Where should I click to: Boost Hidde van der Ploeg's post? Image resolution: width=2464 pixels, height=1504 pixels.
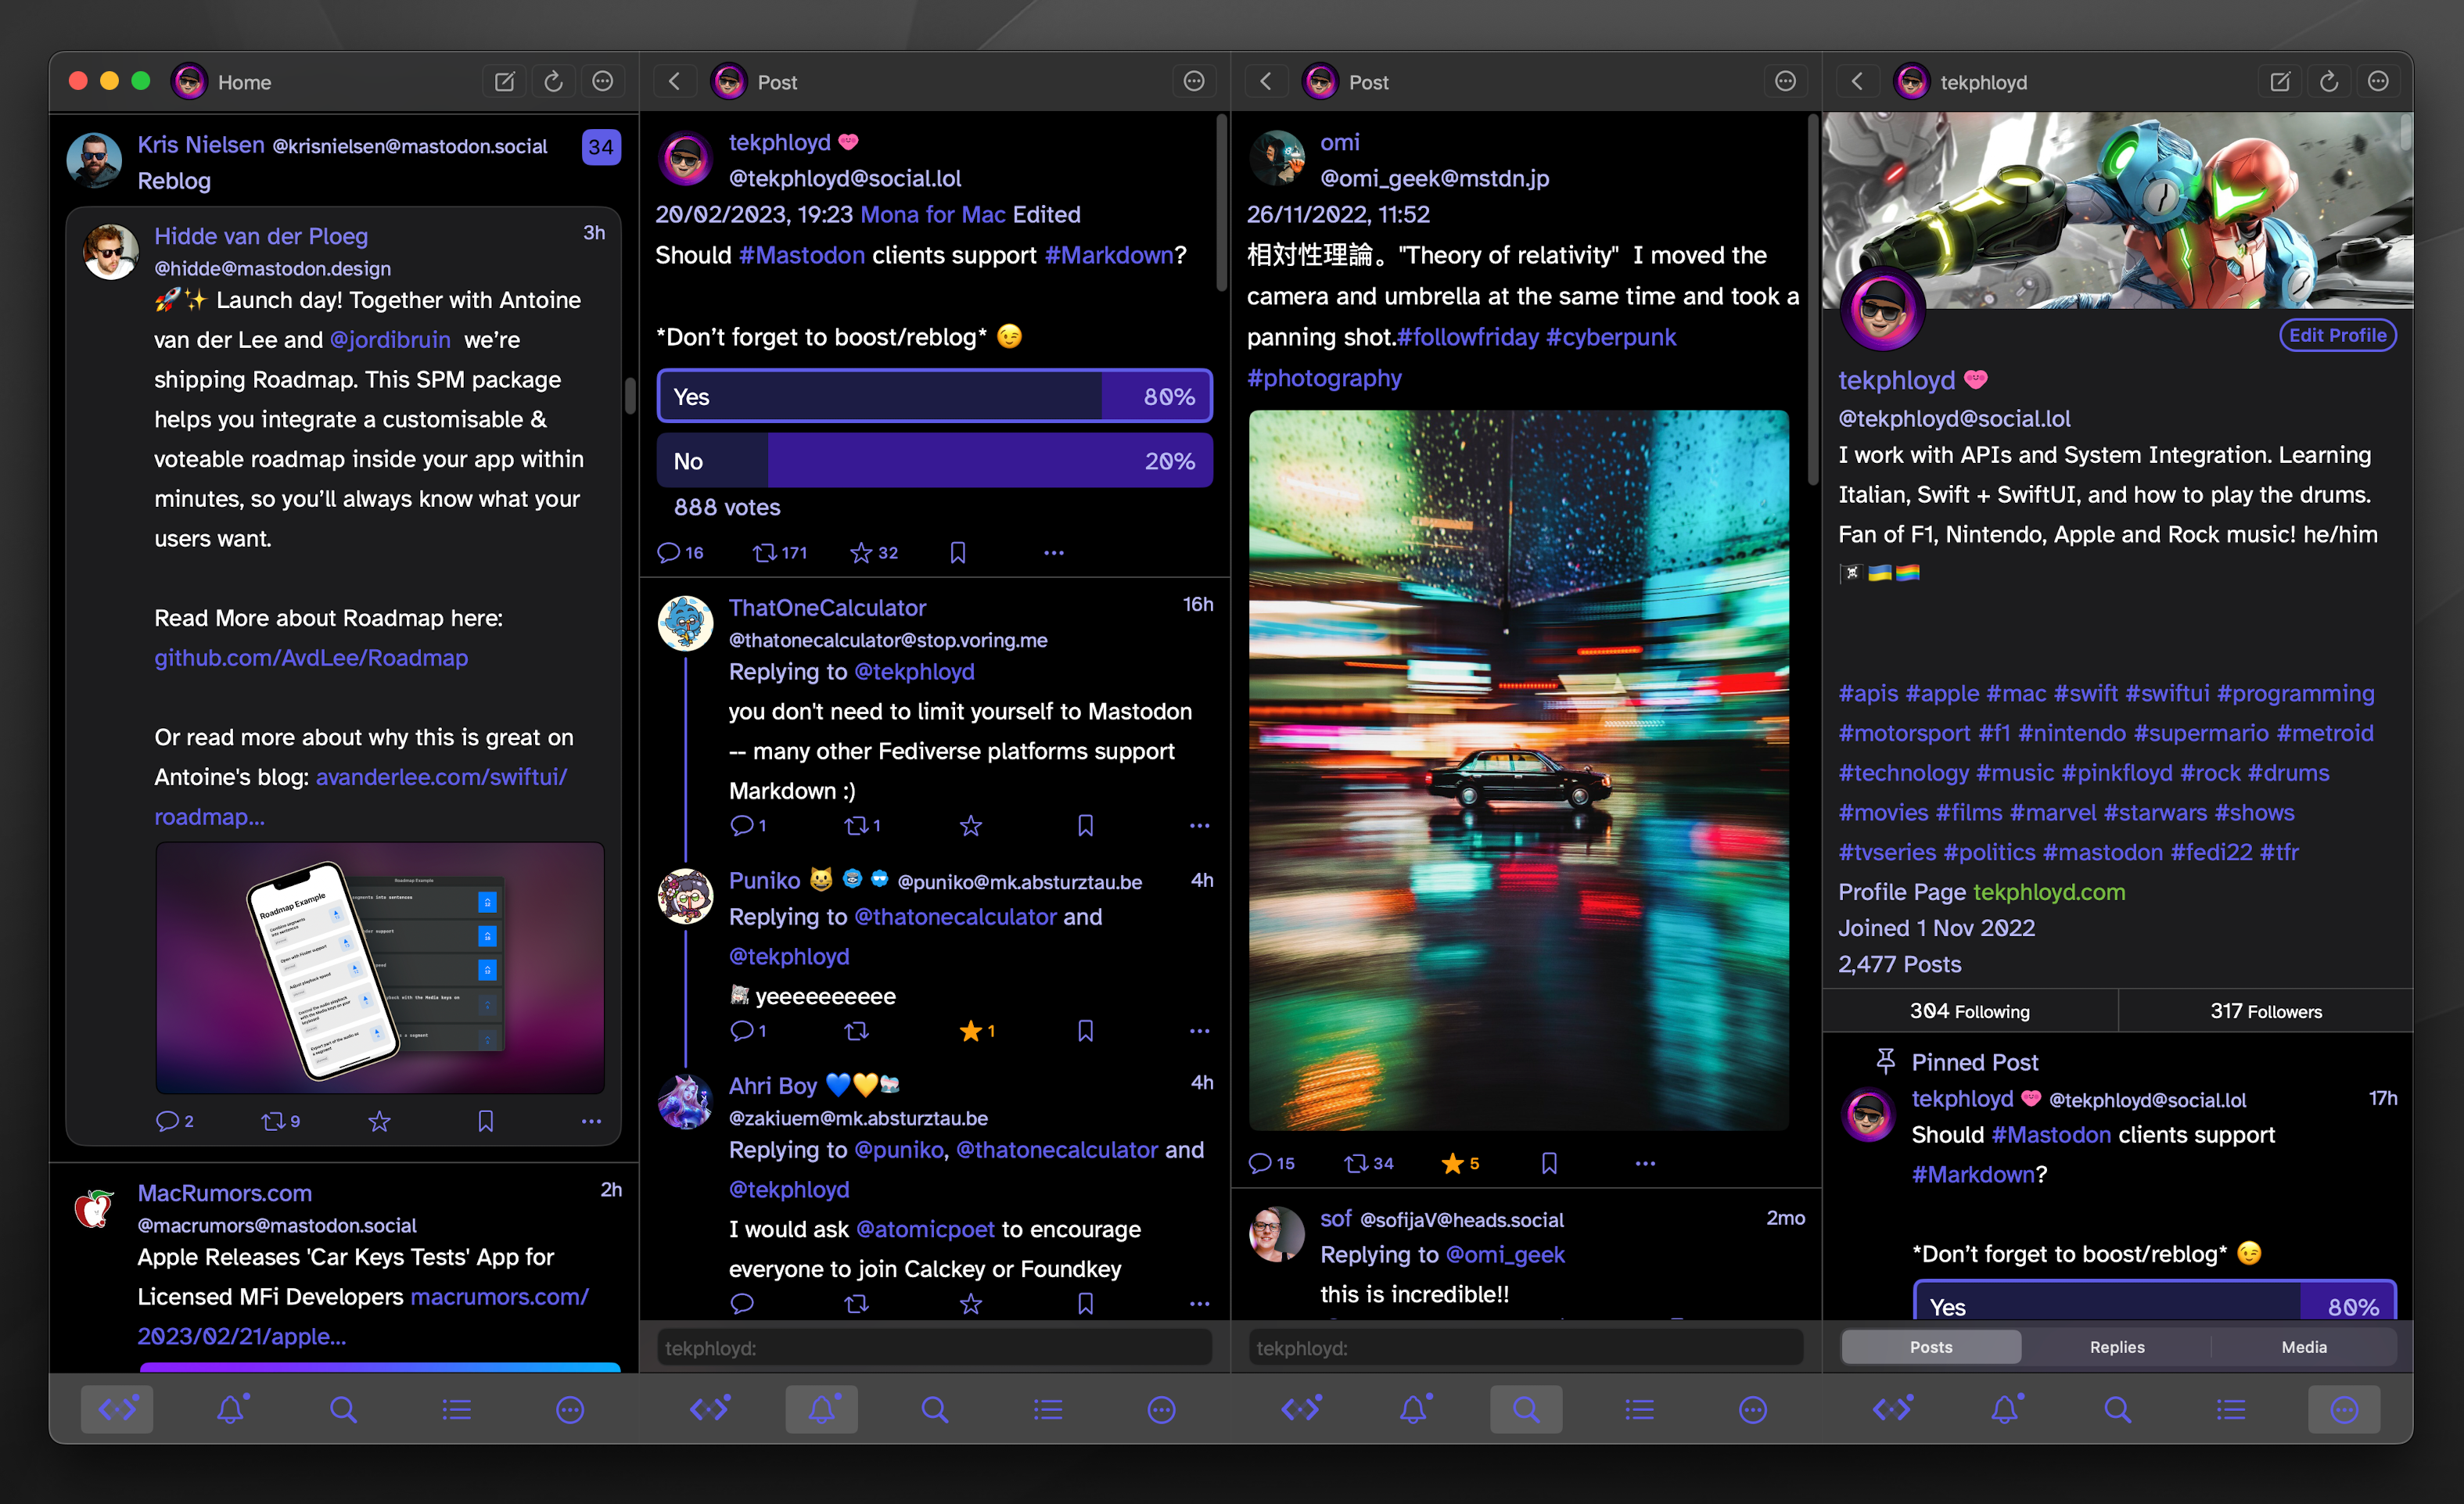[x=273, y=1121]
